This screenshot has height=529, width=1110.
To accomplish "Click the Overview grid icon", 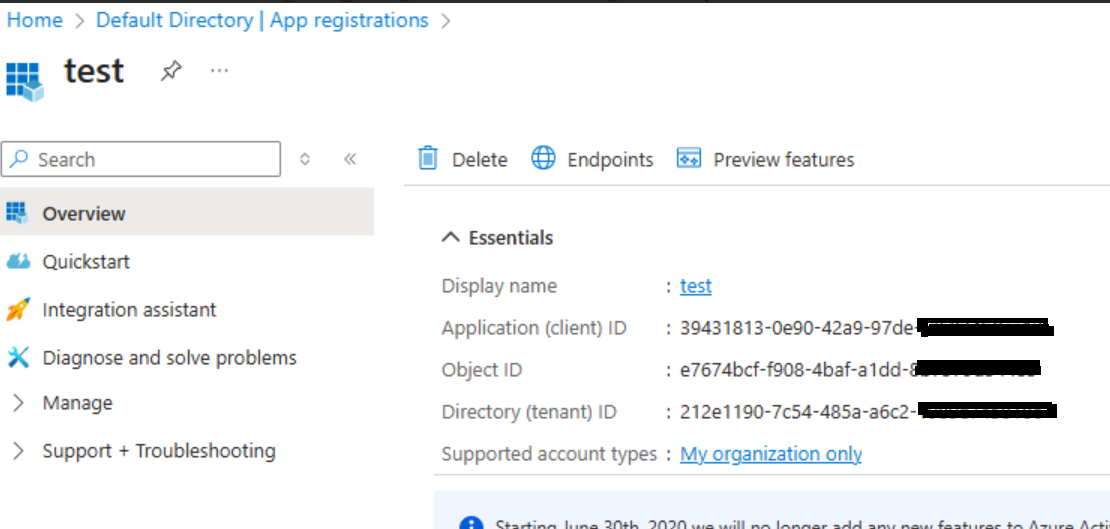I will click(x=16, y=212).
